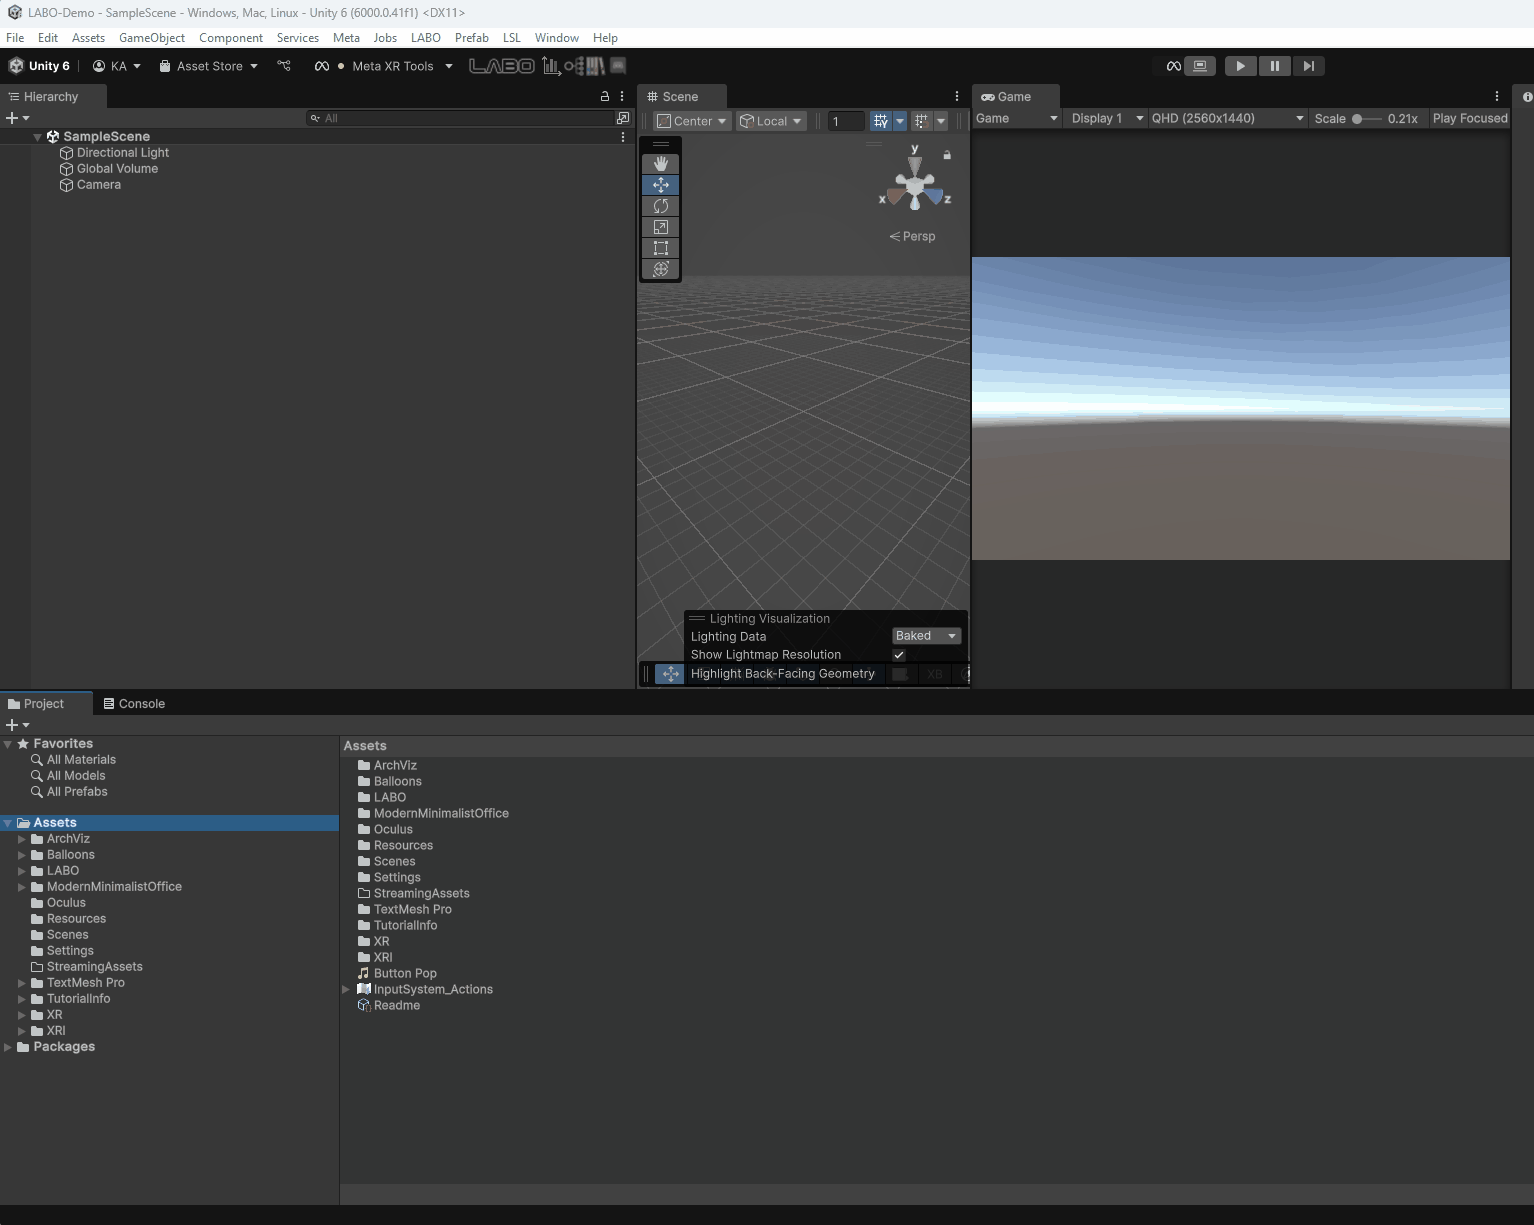Select the Rotate tool in Scene toolbar

click(x=660, y=206)
